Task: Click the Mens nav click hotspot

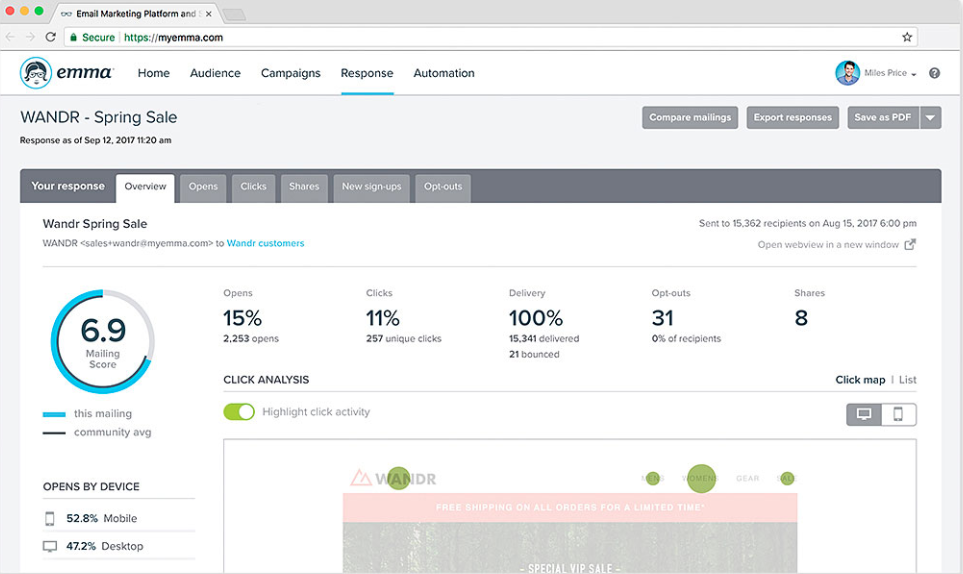Action: 653,478
